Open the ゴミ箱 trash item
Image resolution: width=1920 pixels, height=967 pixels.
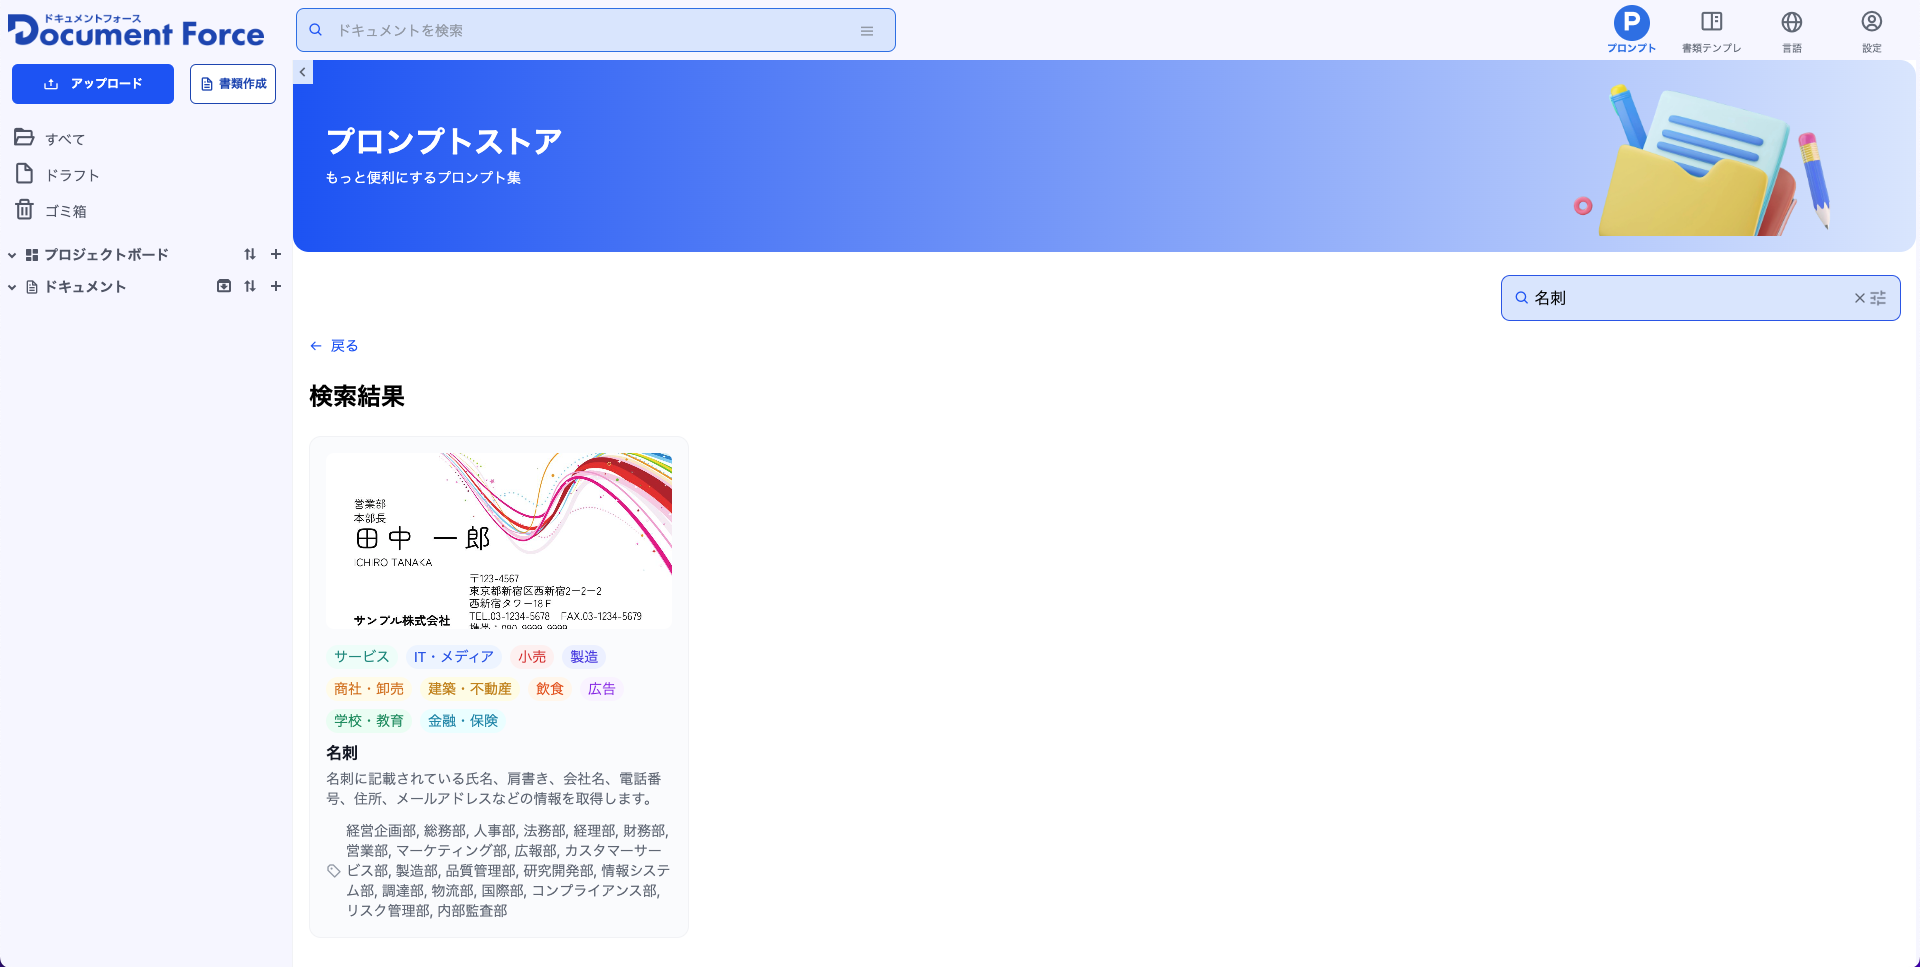[52, 210]
